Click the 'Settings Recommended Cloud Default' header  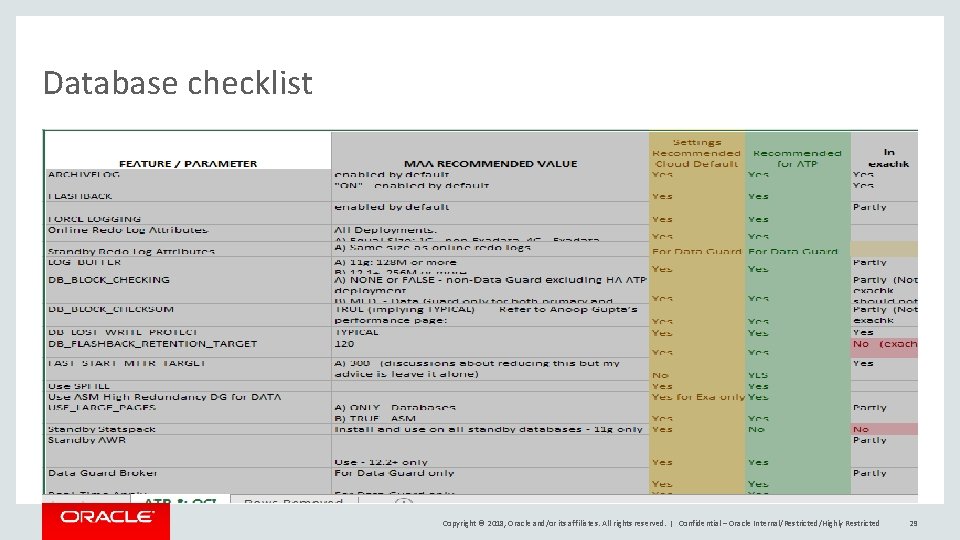697,153
